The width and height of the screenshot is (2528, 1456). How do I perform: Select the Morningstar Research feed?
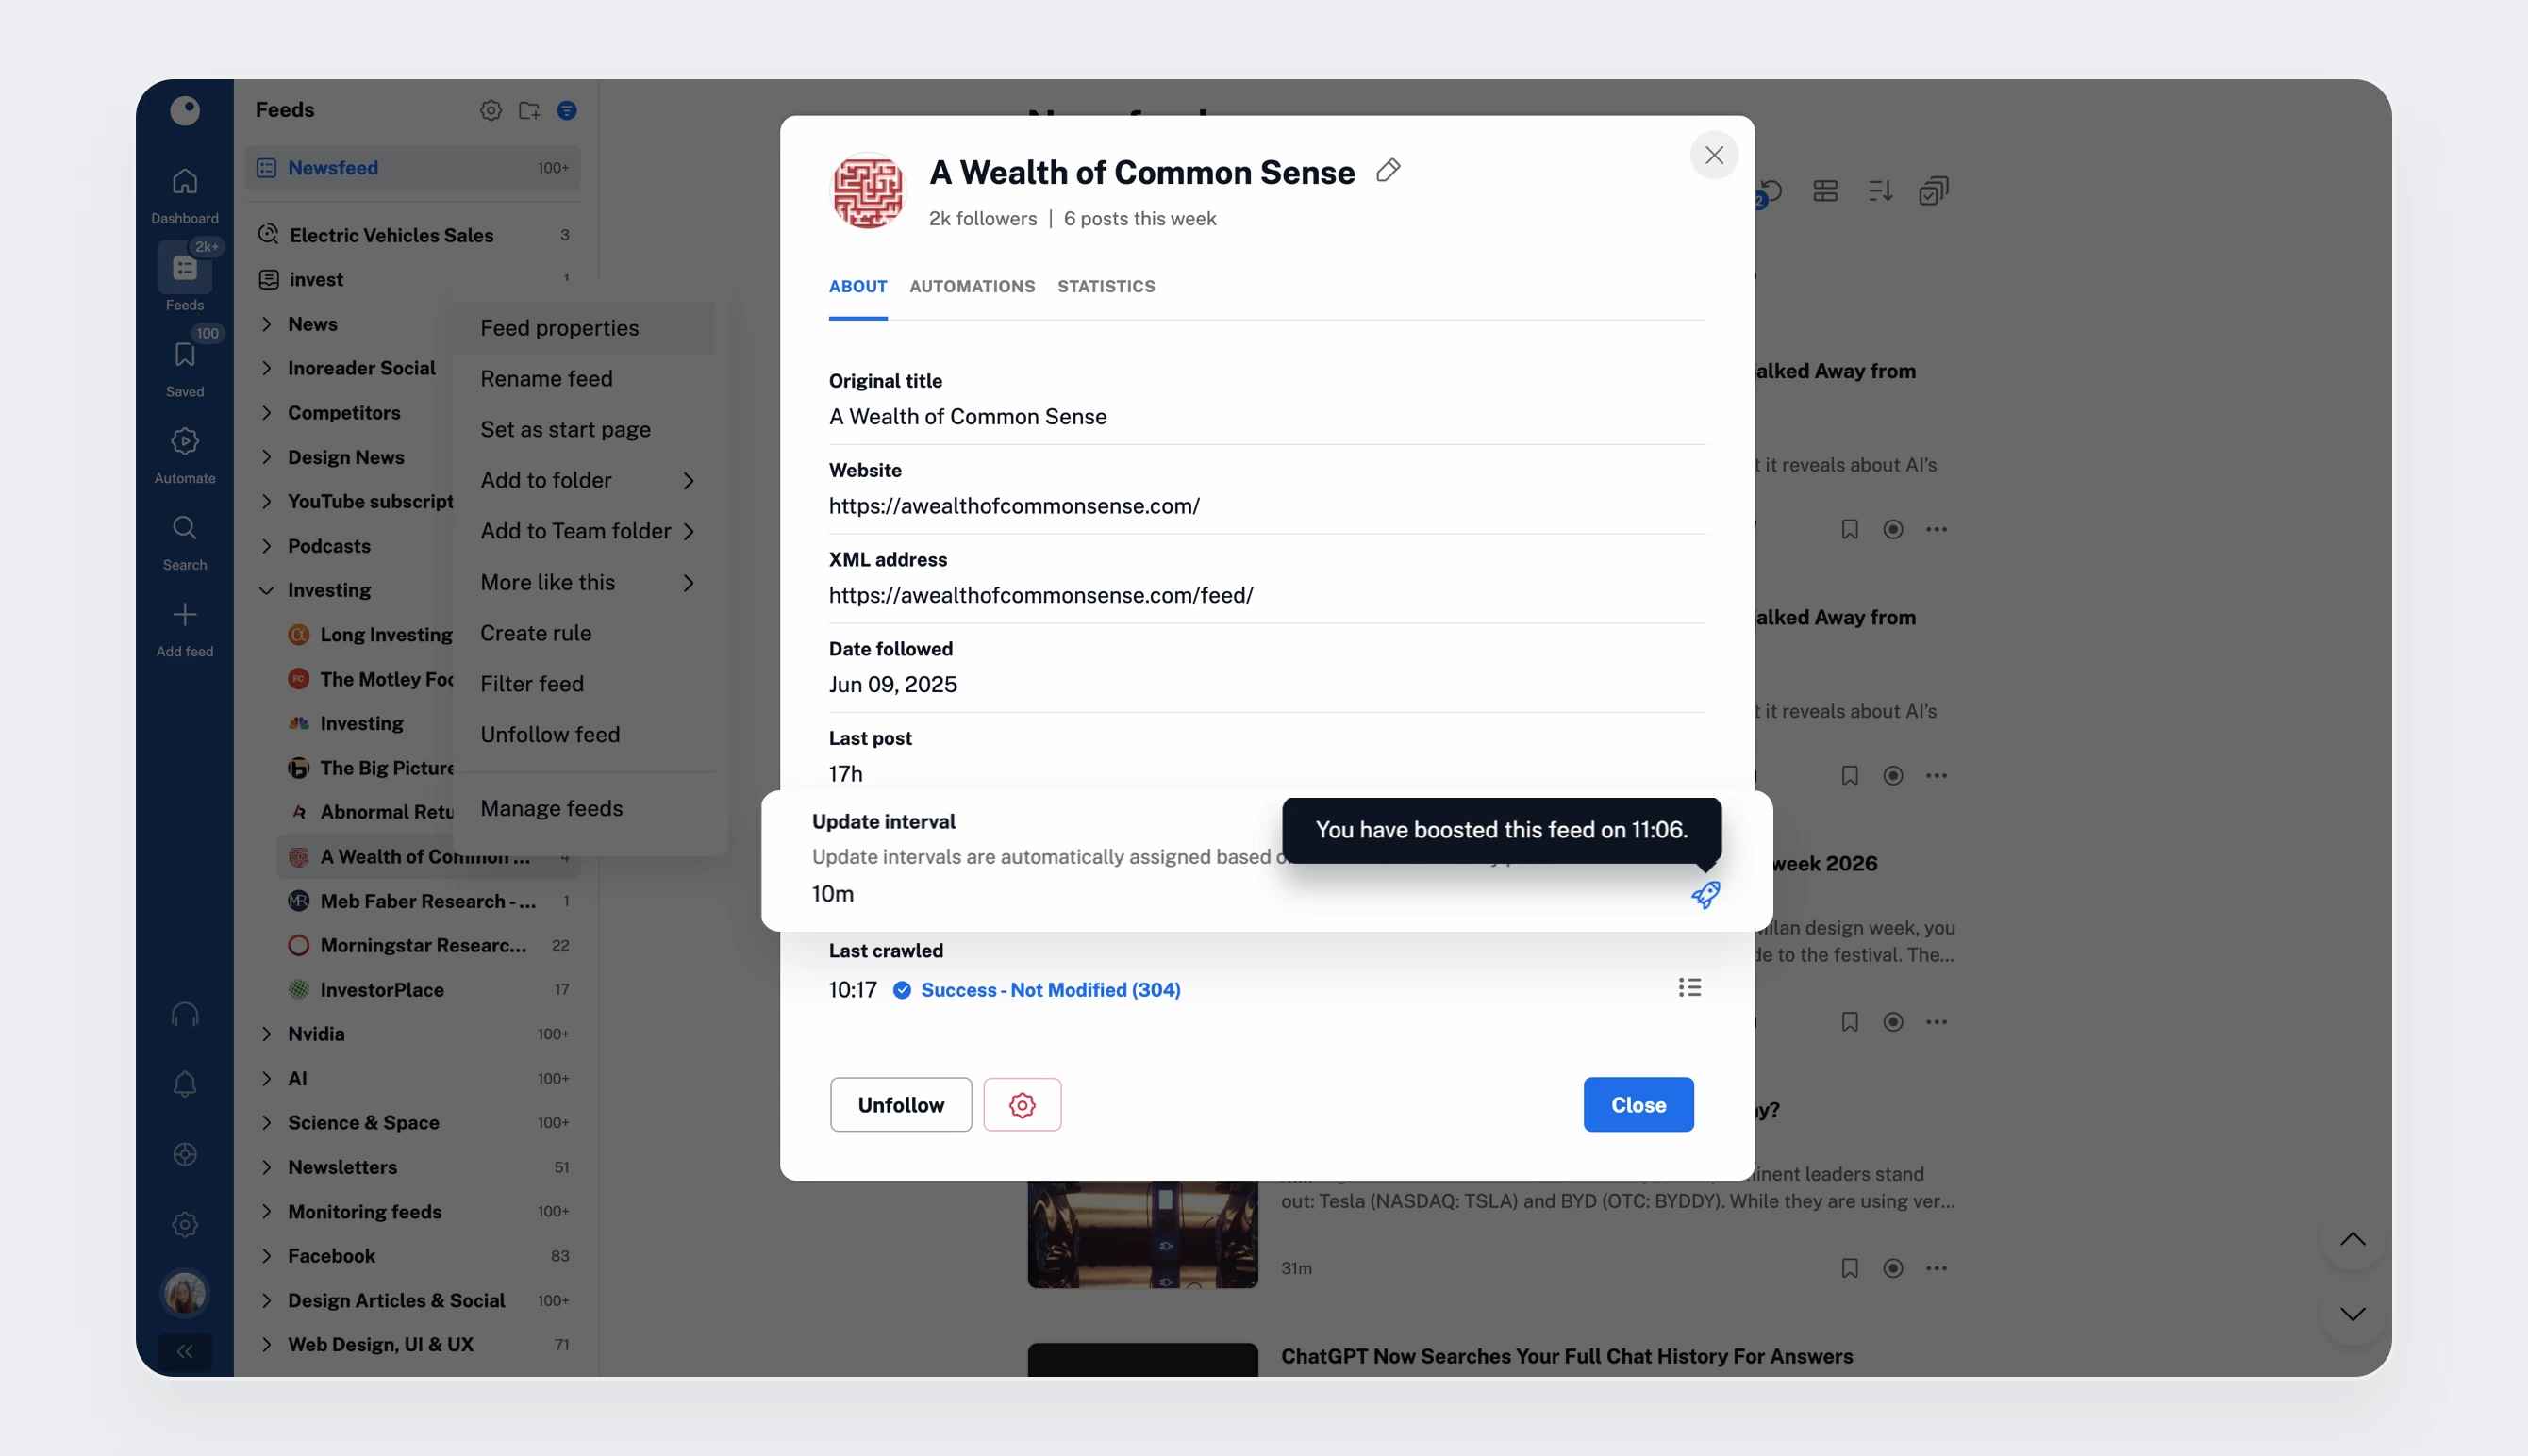pos(422,945)
